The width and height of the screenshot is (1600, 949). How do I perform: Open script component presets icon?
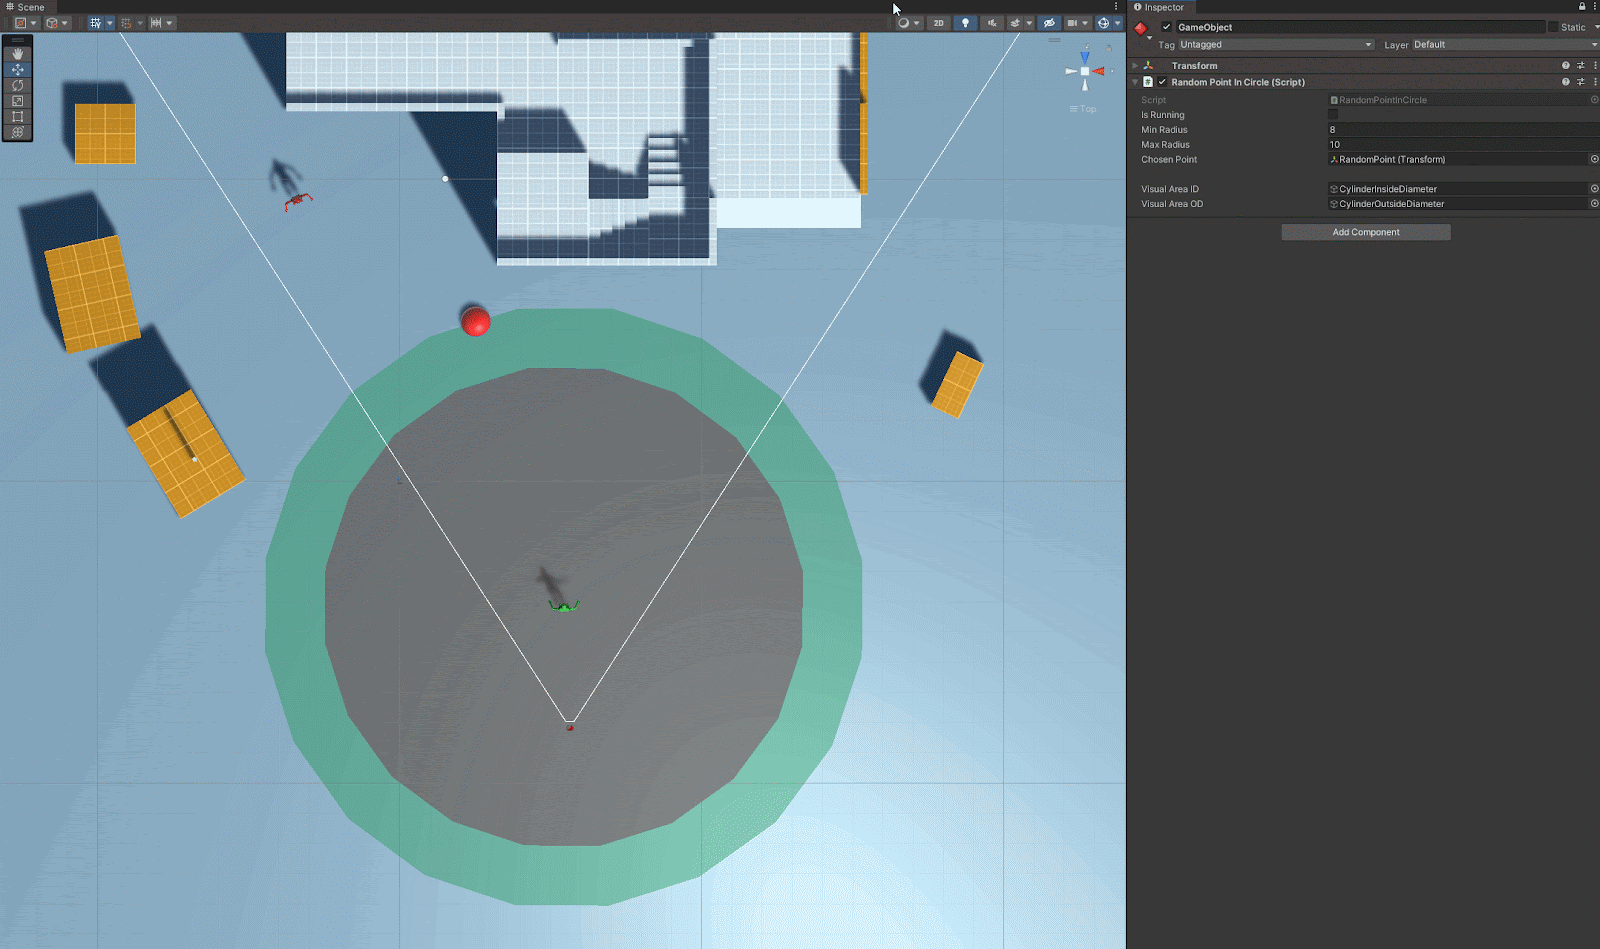(x=1580, y=82)
